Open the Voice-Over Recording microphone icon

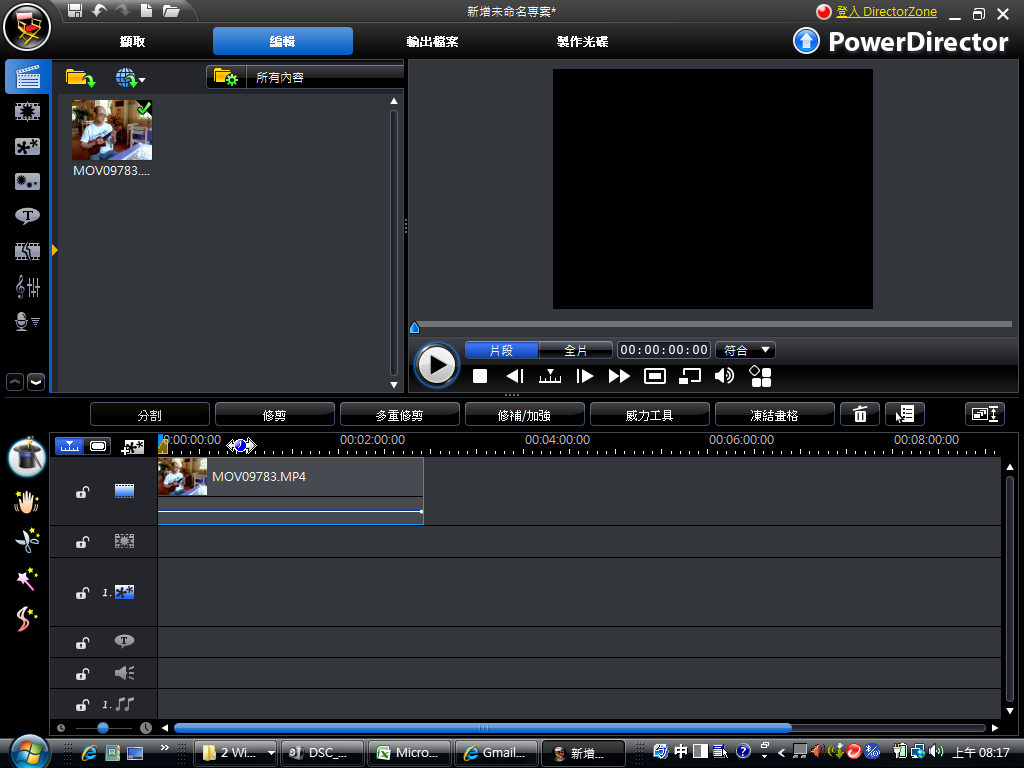pyautogui.click(x=27, y=321)
